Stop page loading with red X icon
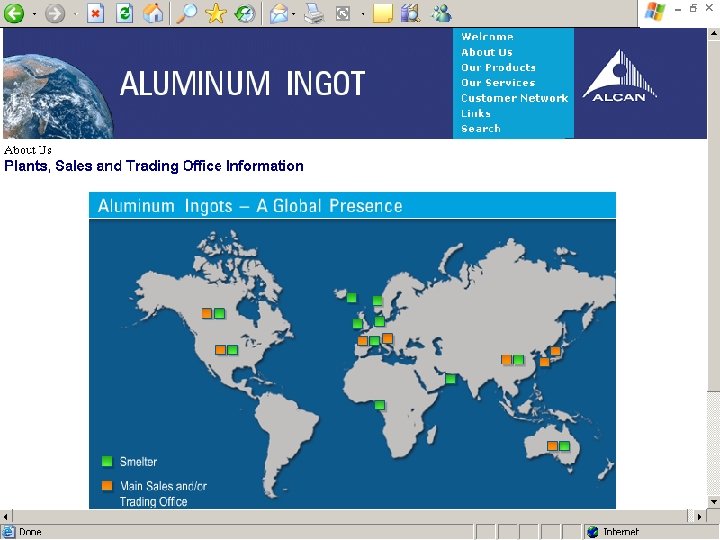The width and height of the screenshot is (720, 540). 95,13
